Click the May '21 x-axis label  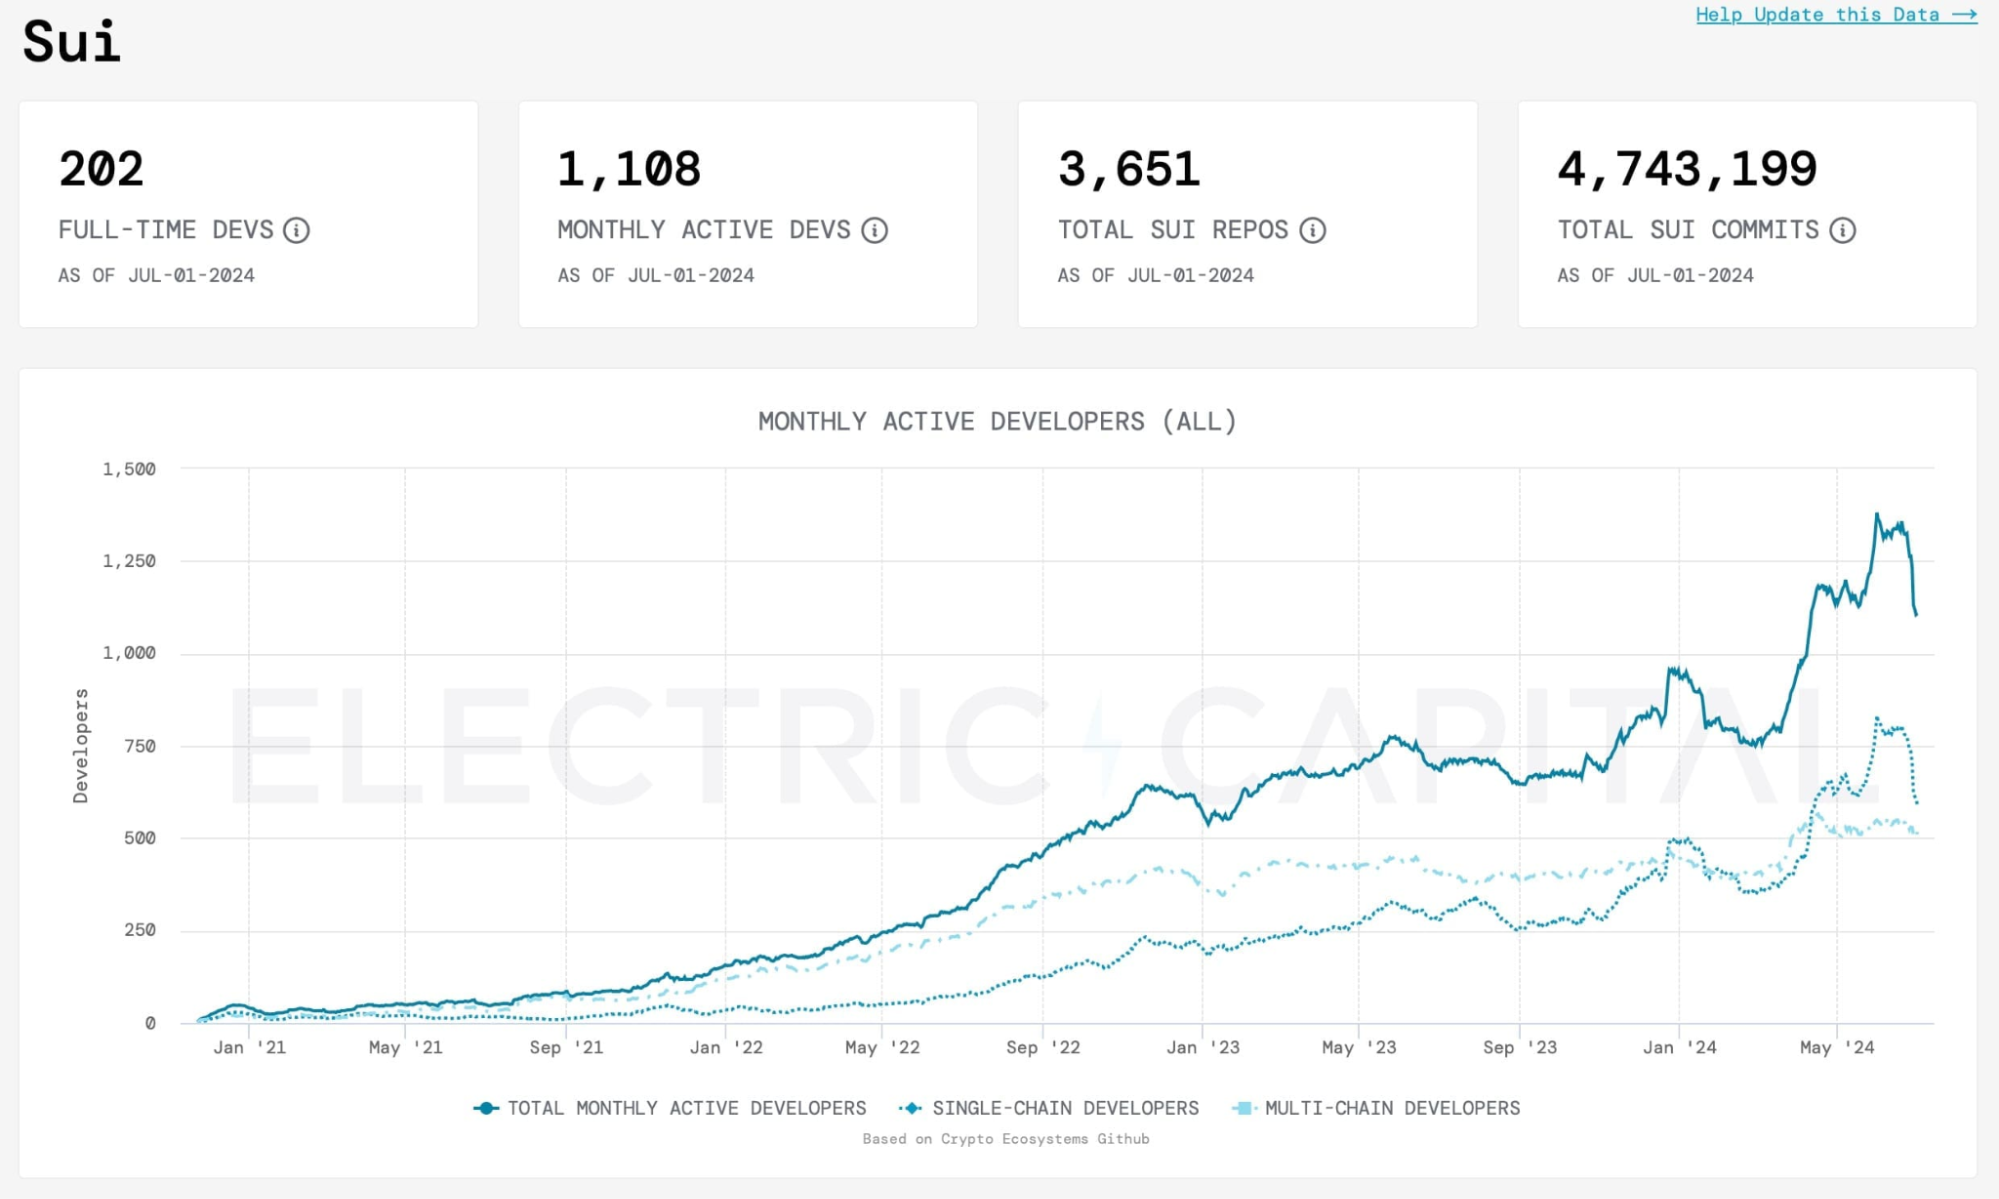(405, 1047)
